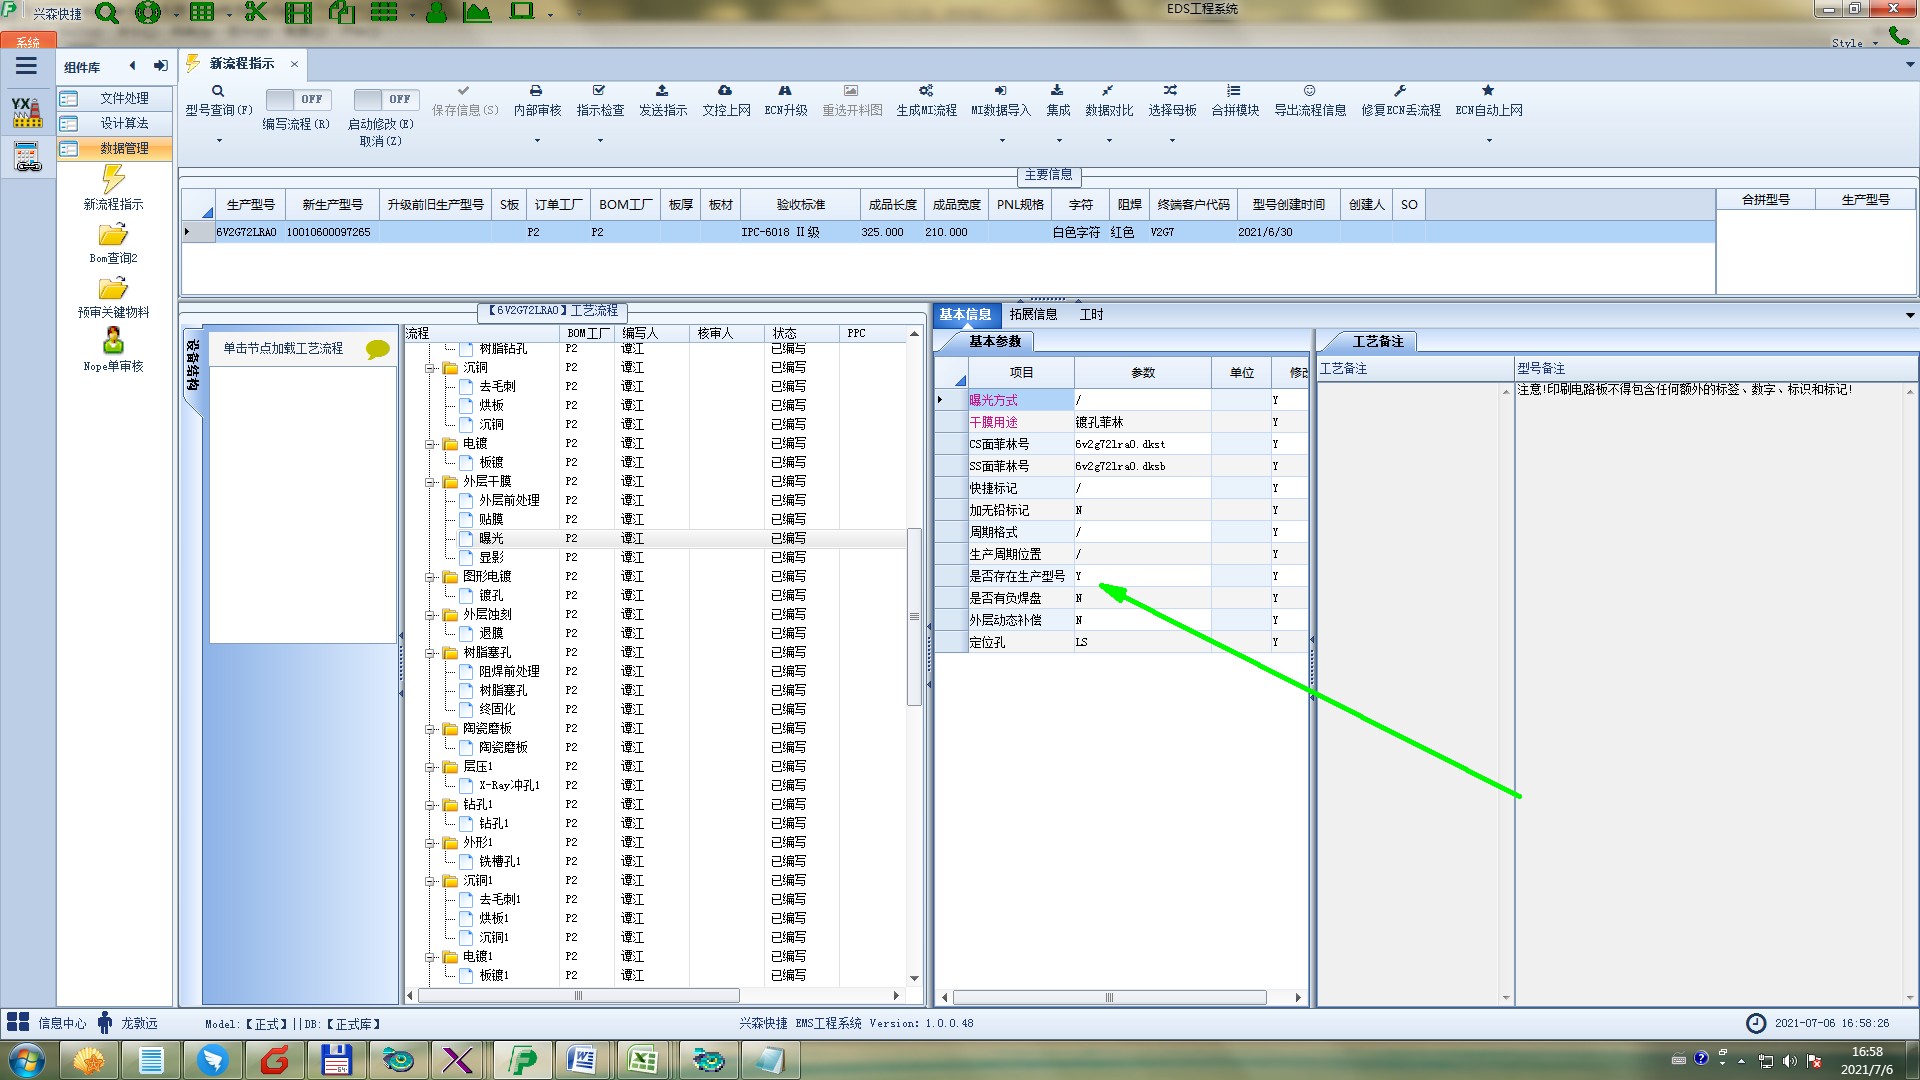Click the 文控上网 cloud icon
The height and width of the screenshot is (1080, 1920).
[x=725, y=91]
